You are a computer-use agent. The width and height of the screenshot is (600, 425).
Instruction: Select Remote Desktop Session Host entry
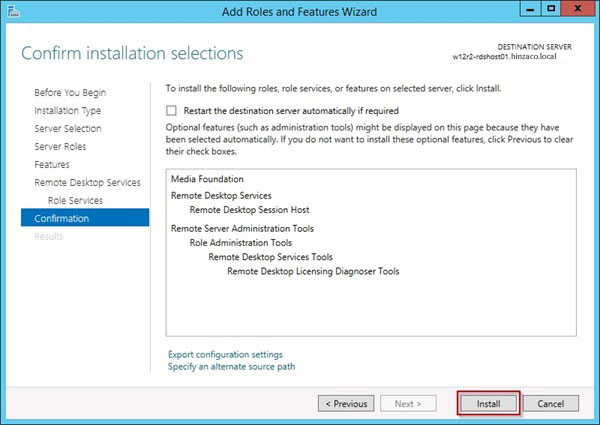[249, 210]
